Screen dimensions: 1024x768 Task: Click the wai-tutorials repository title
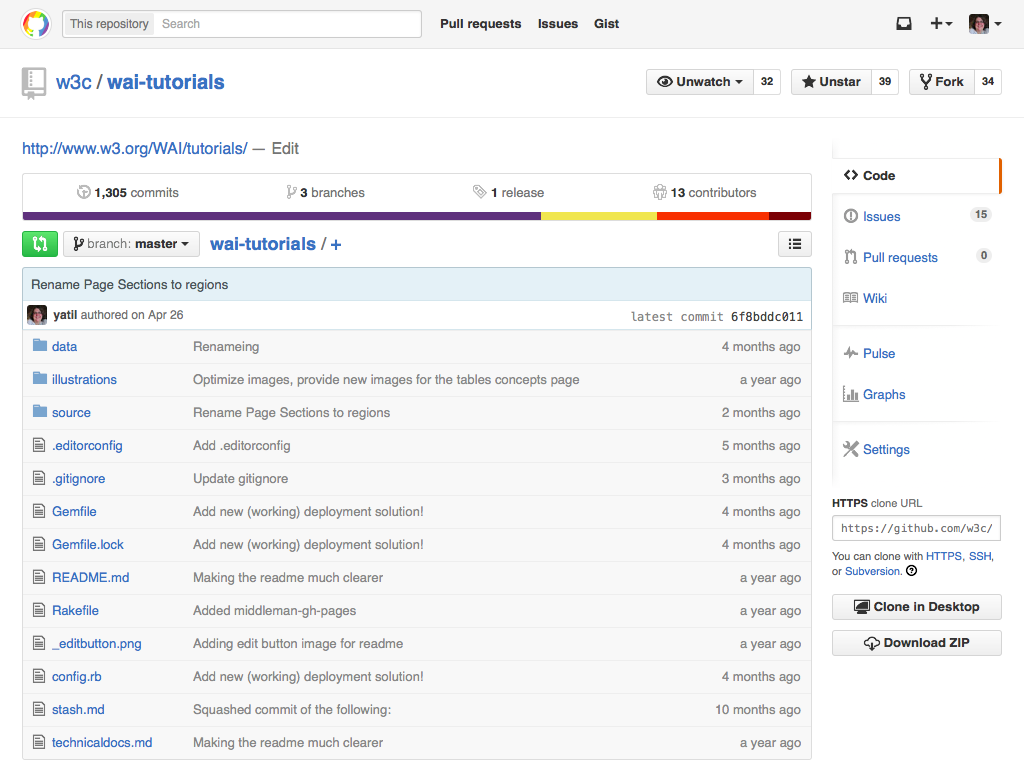(x=165, y=82)
